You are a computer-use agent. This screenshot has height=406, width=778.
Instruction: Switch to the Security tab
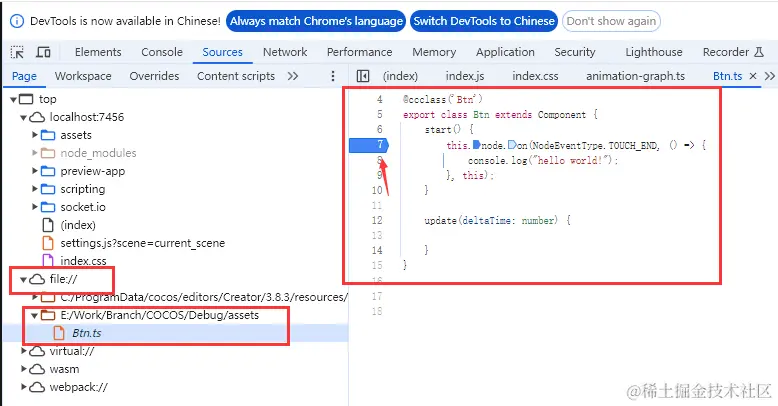(x=575, y=52)
